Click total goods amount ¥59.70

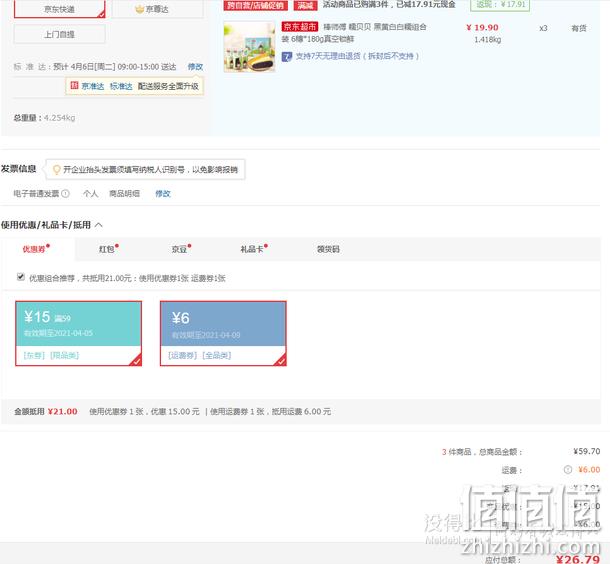click(587, 451)
